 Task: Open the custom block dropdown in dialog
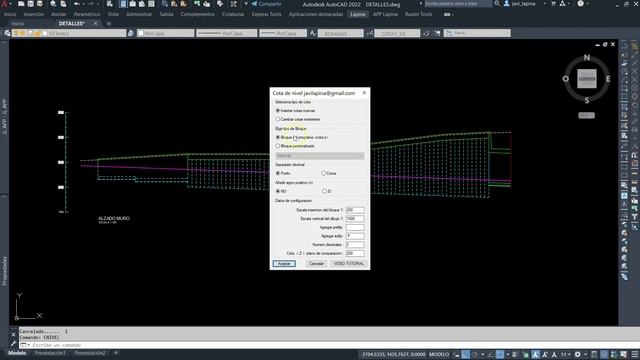(x=320, y=156)
